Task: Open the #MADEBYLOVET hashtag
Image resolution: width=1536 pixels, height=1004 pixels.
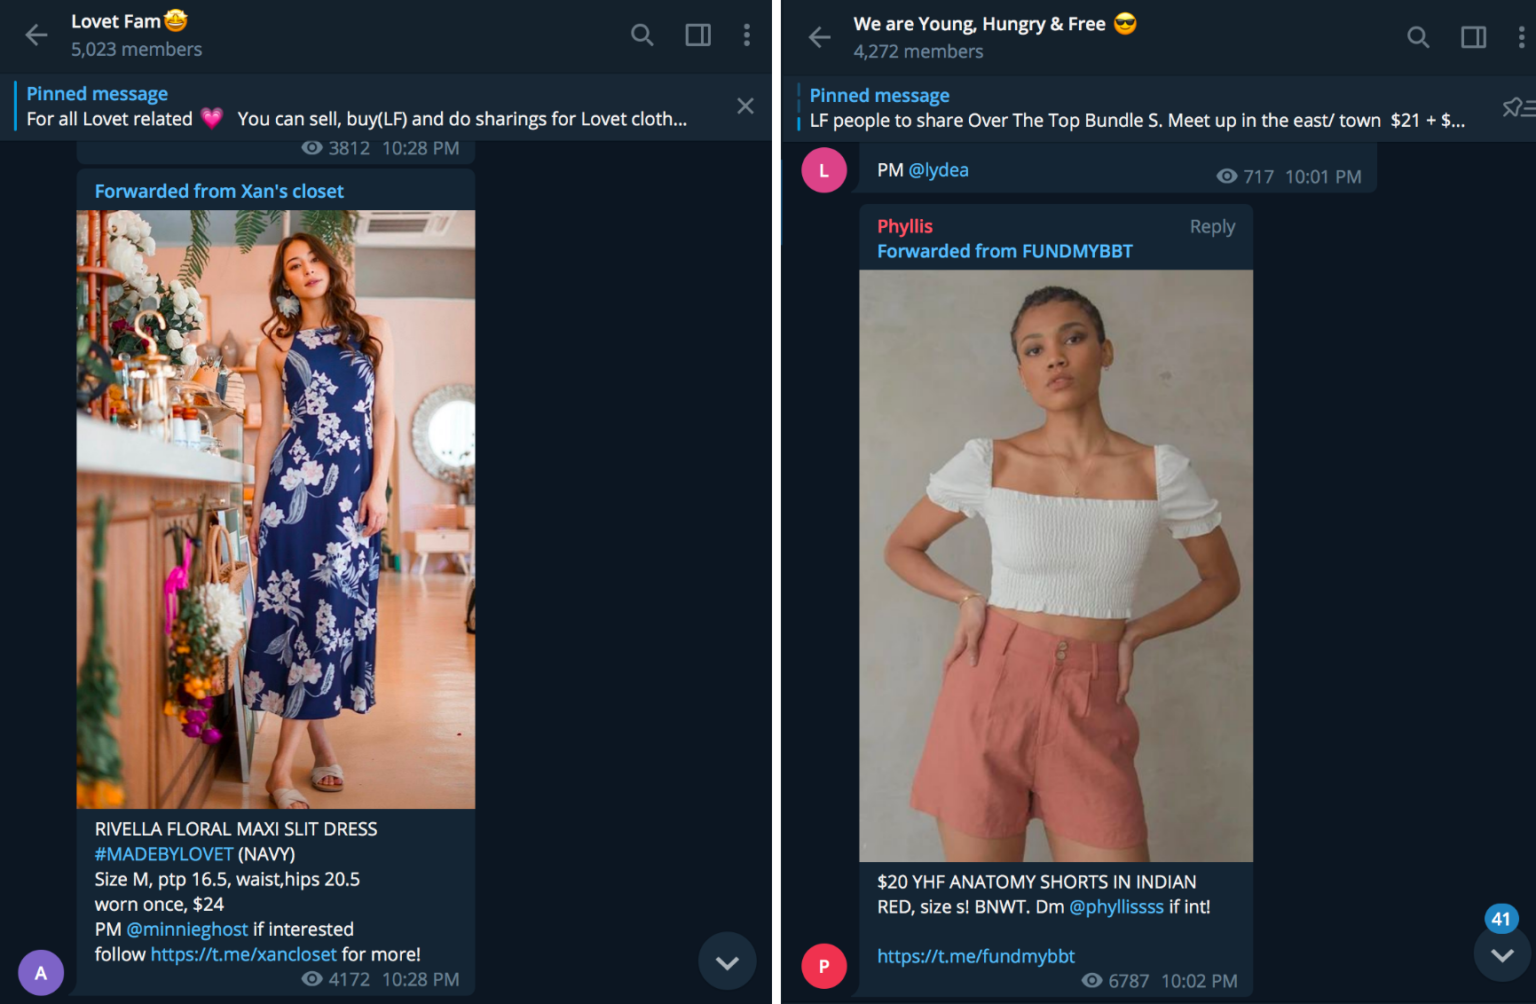Action: pyautogui.click(x=163, y=854)
